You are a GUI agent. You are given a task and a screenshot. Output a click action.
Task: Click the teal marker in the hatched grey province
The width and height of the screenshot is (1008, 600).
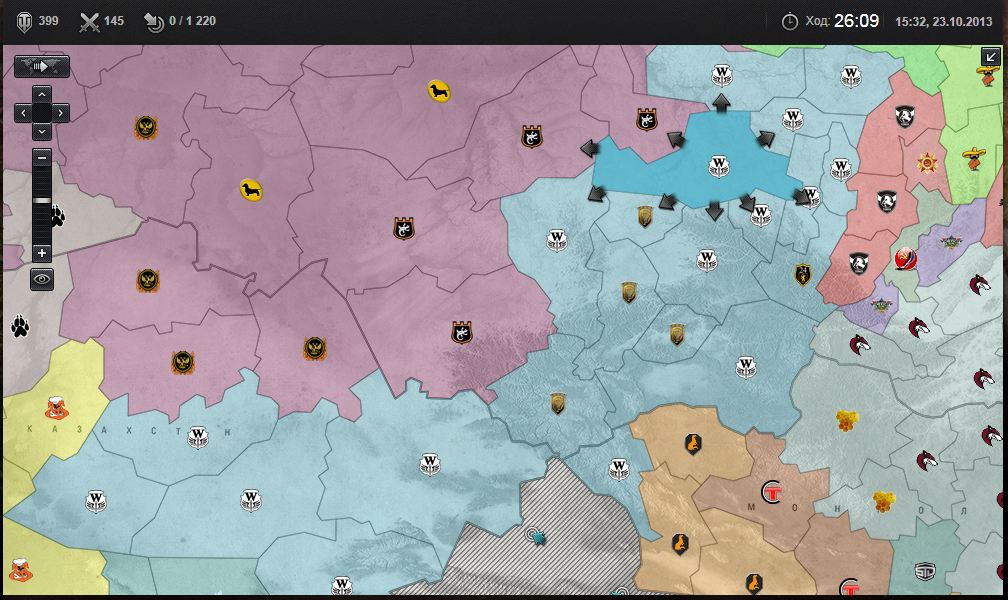click(x=537, y=536)
